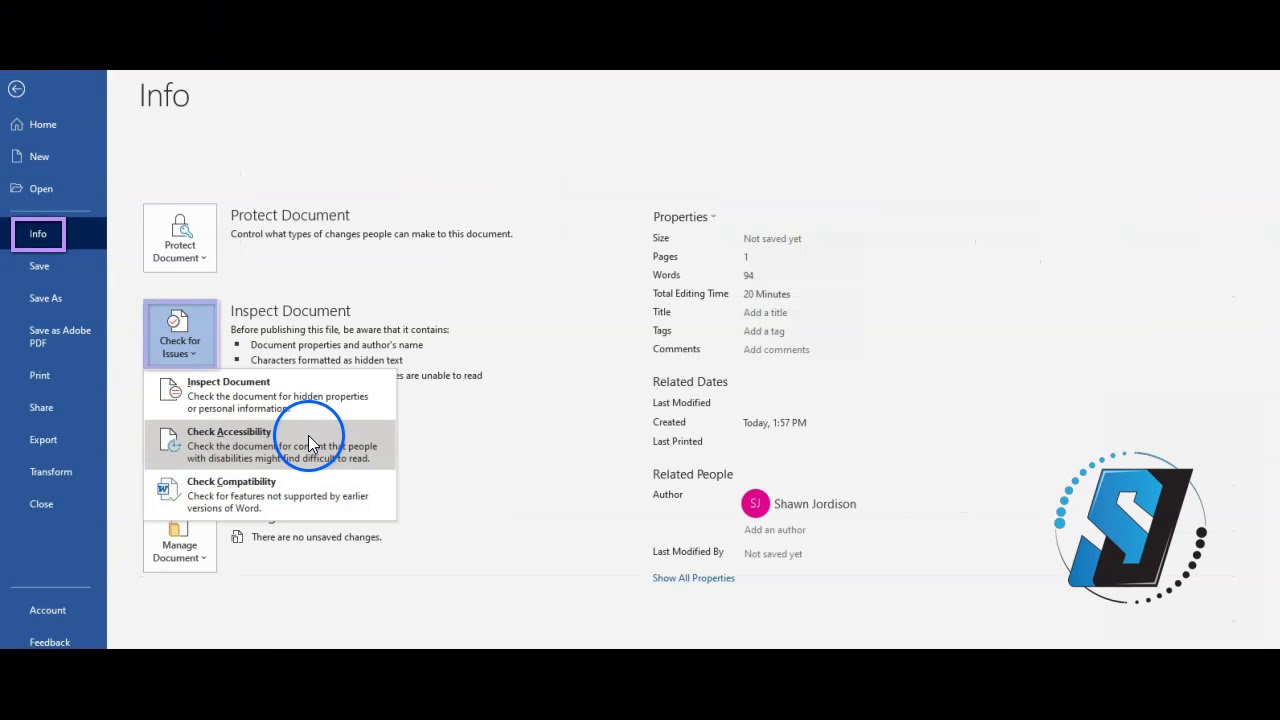
Task: Select Save in backstage menu
Action: pyautogui.click(x=39, y=266)
